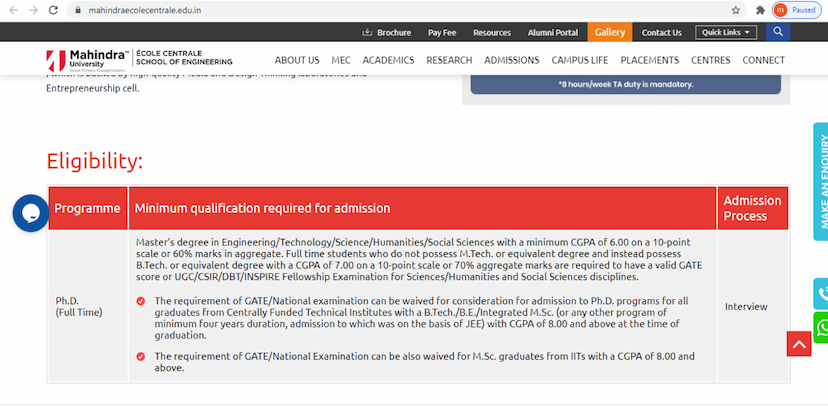Open the ABOUT US menu
The height and width of the screenshot is (406, 828).
(x=297, y=60)
